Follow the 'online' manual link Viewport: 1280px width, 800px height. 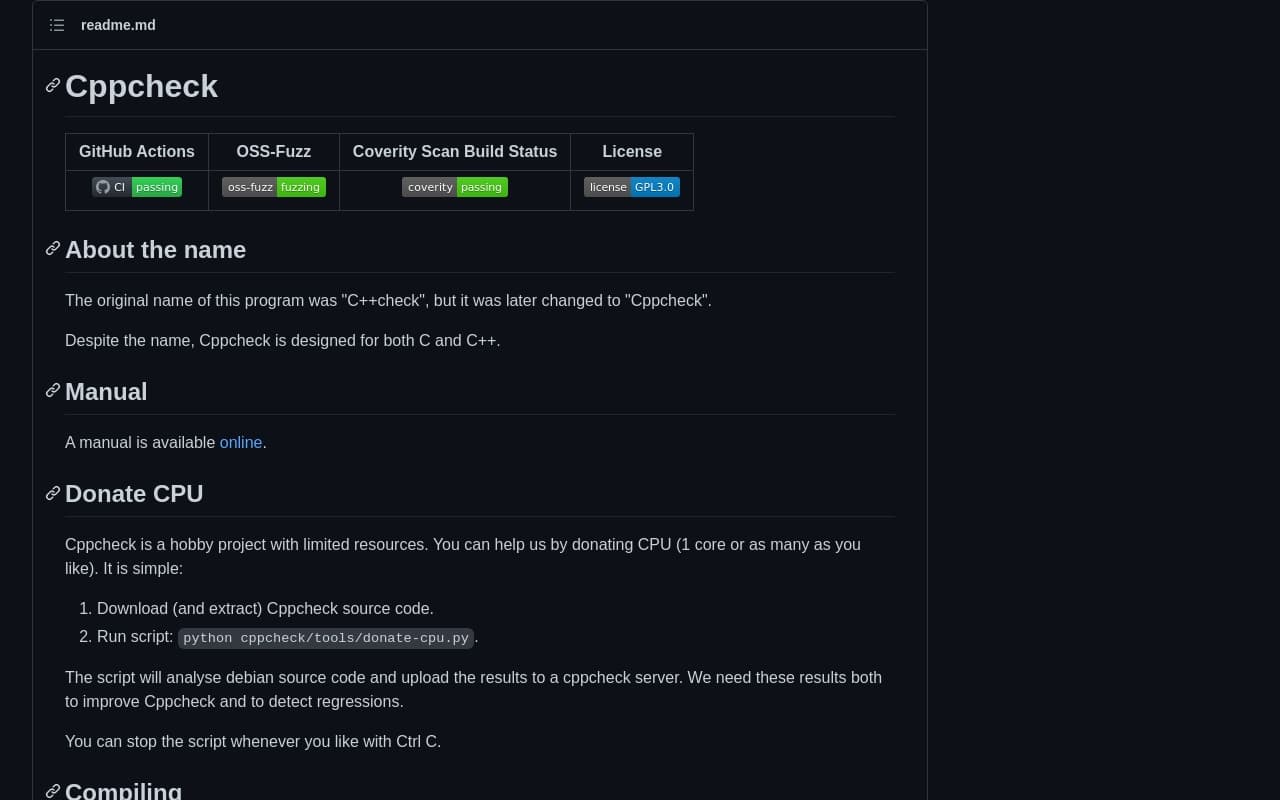[241, 442]
